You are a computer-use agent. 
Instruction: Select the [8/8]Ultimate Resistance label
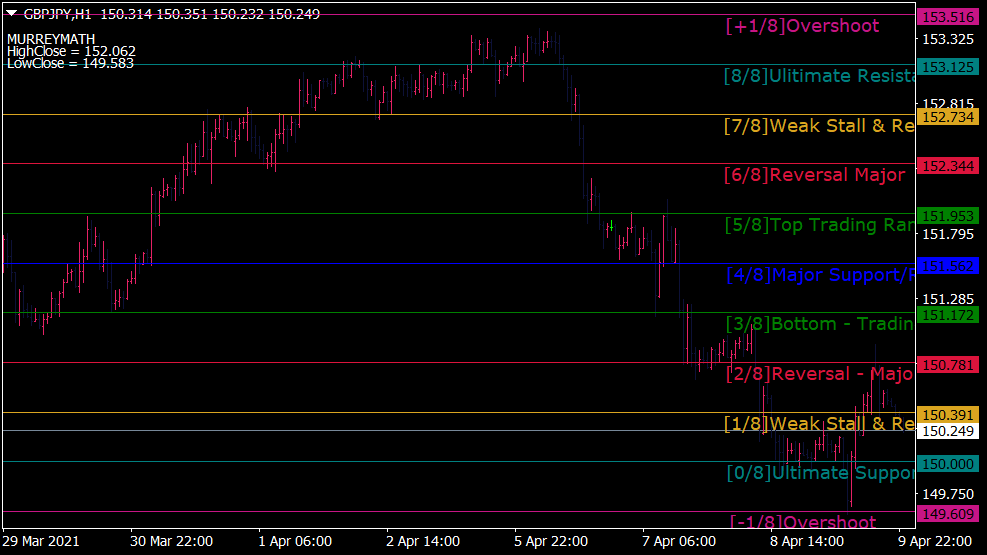(818, 76)
